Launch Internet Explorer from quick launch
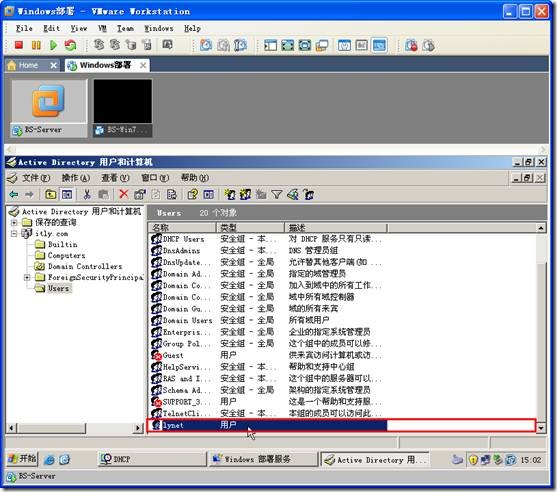The image size is (557, 492). 49,460
